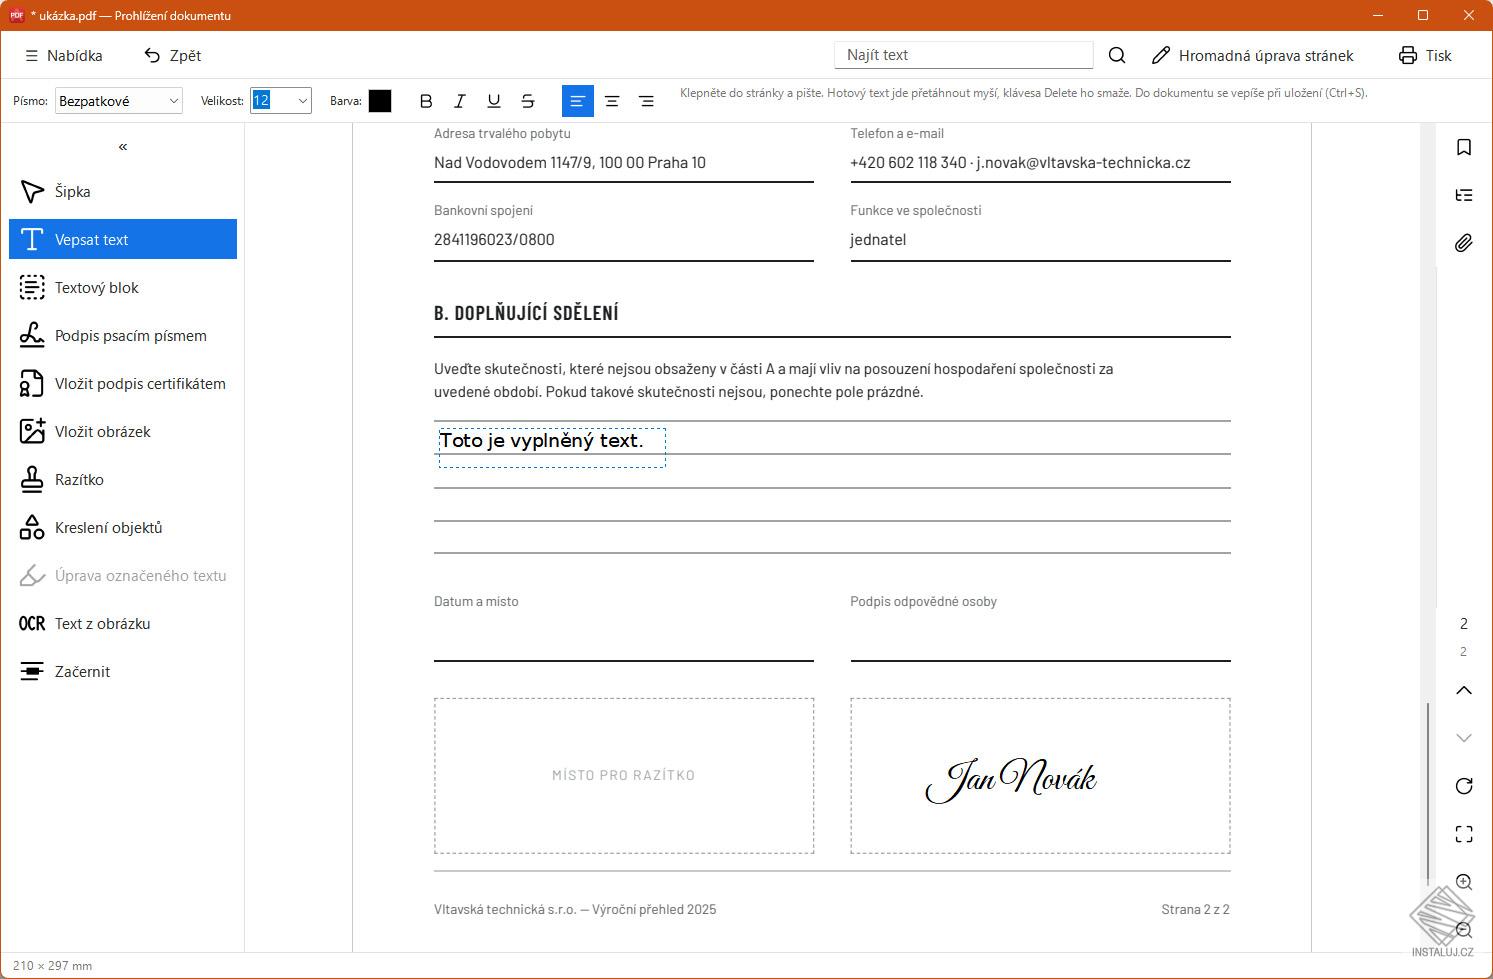This screenshot has height=979, width=1493.
Task: Open Podpis psacím písmem signature tool
Action: (x=123, y=335)
